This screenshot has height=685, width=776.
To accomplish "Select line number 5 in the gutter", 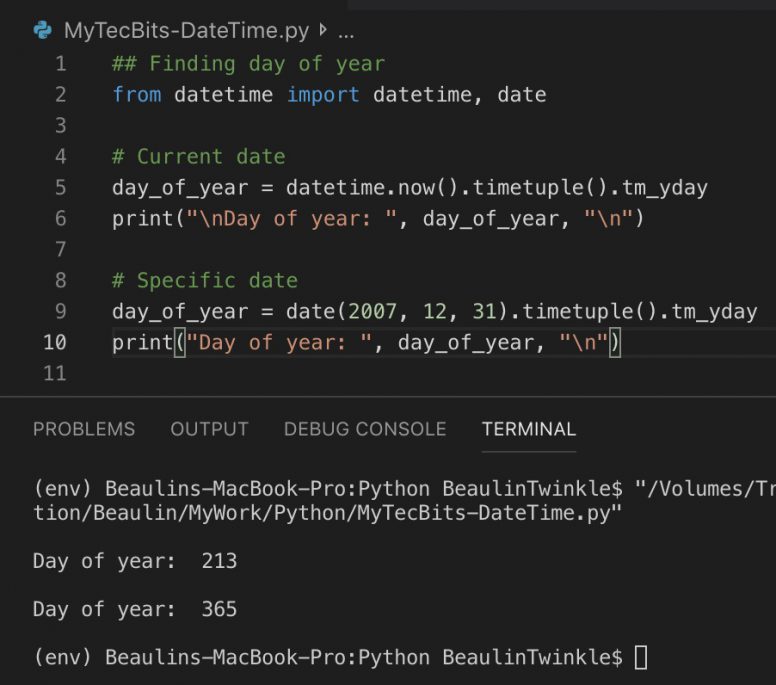I will point(61,188).
